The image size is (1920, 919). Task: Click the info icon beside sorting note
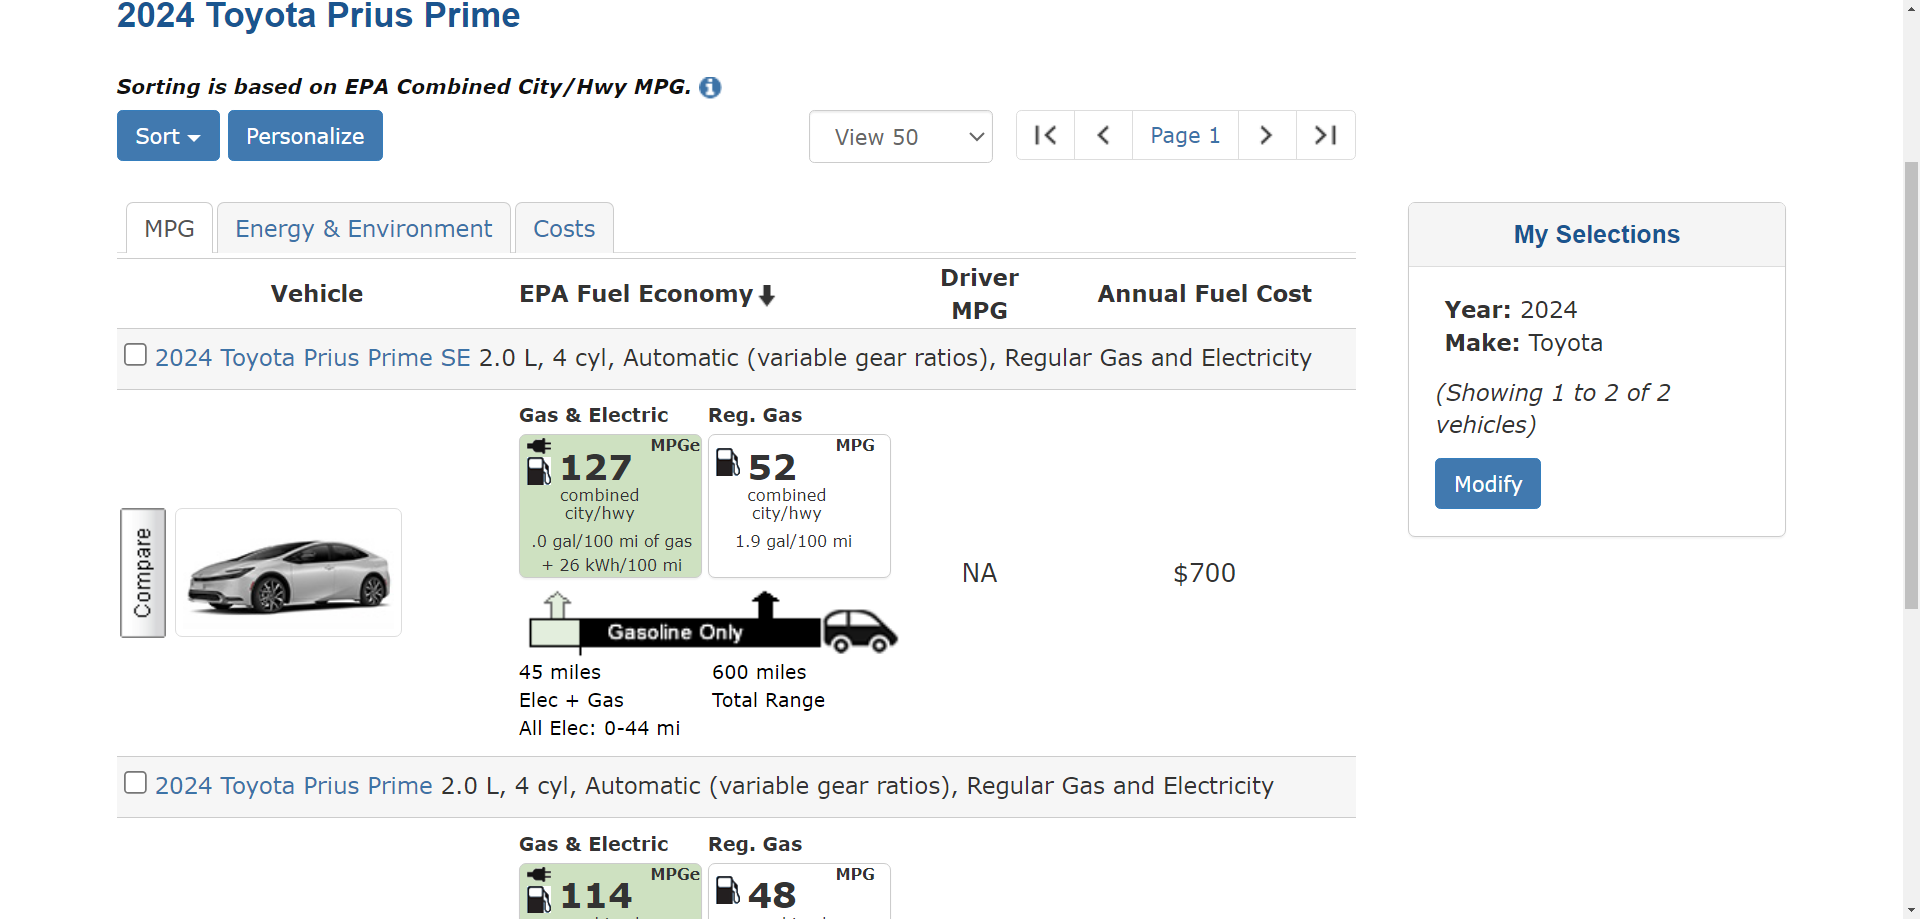(x=710, y=88)
